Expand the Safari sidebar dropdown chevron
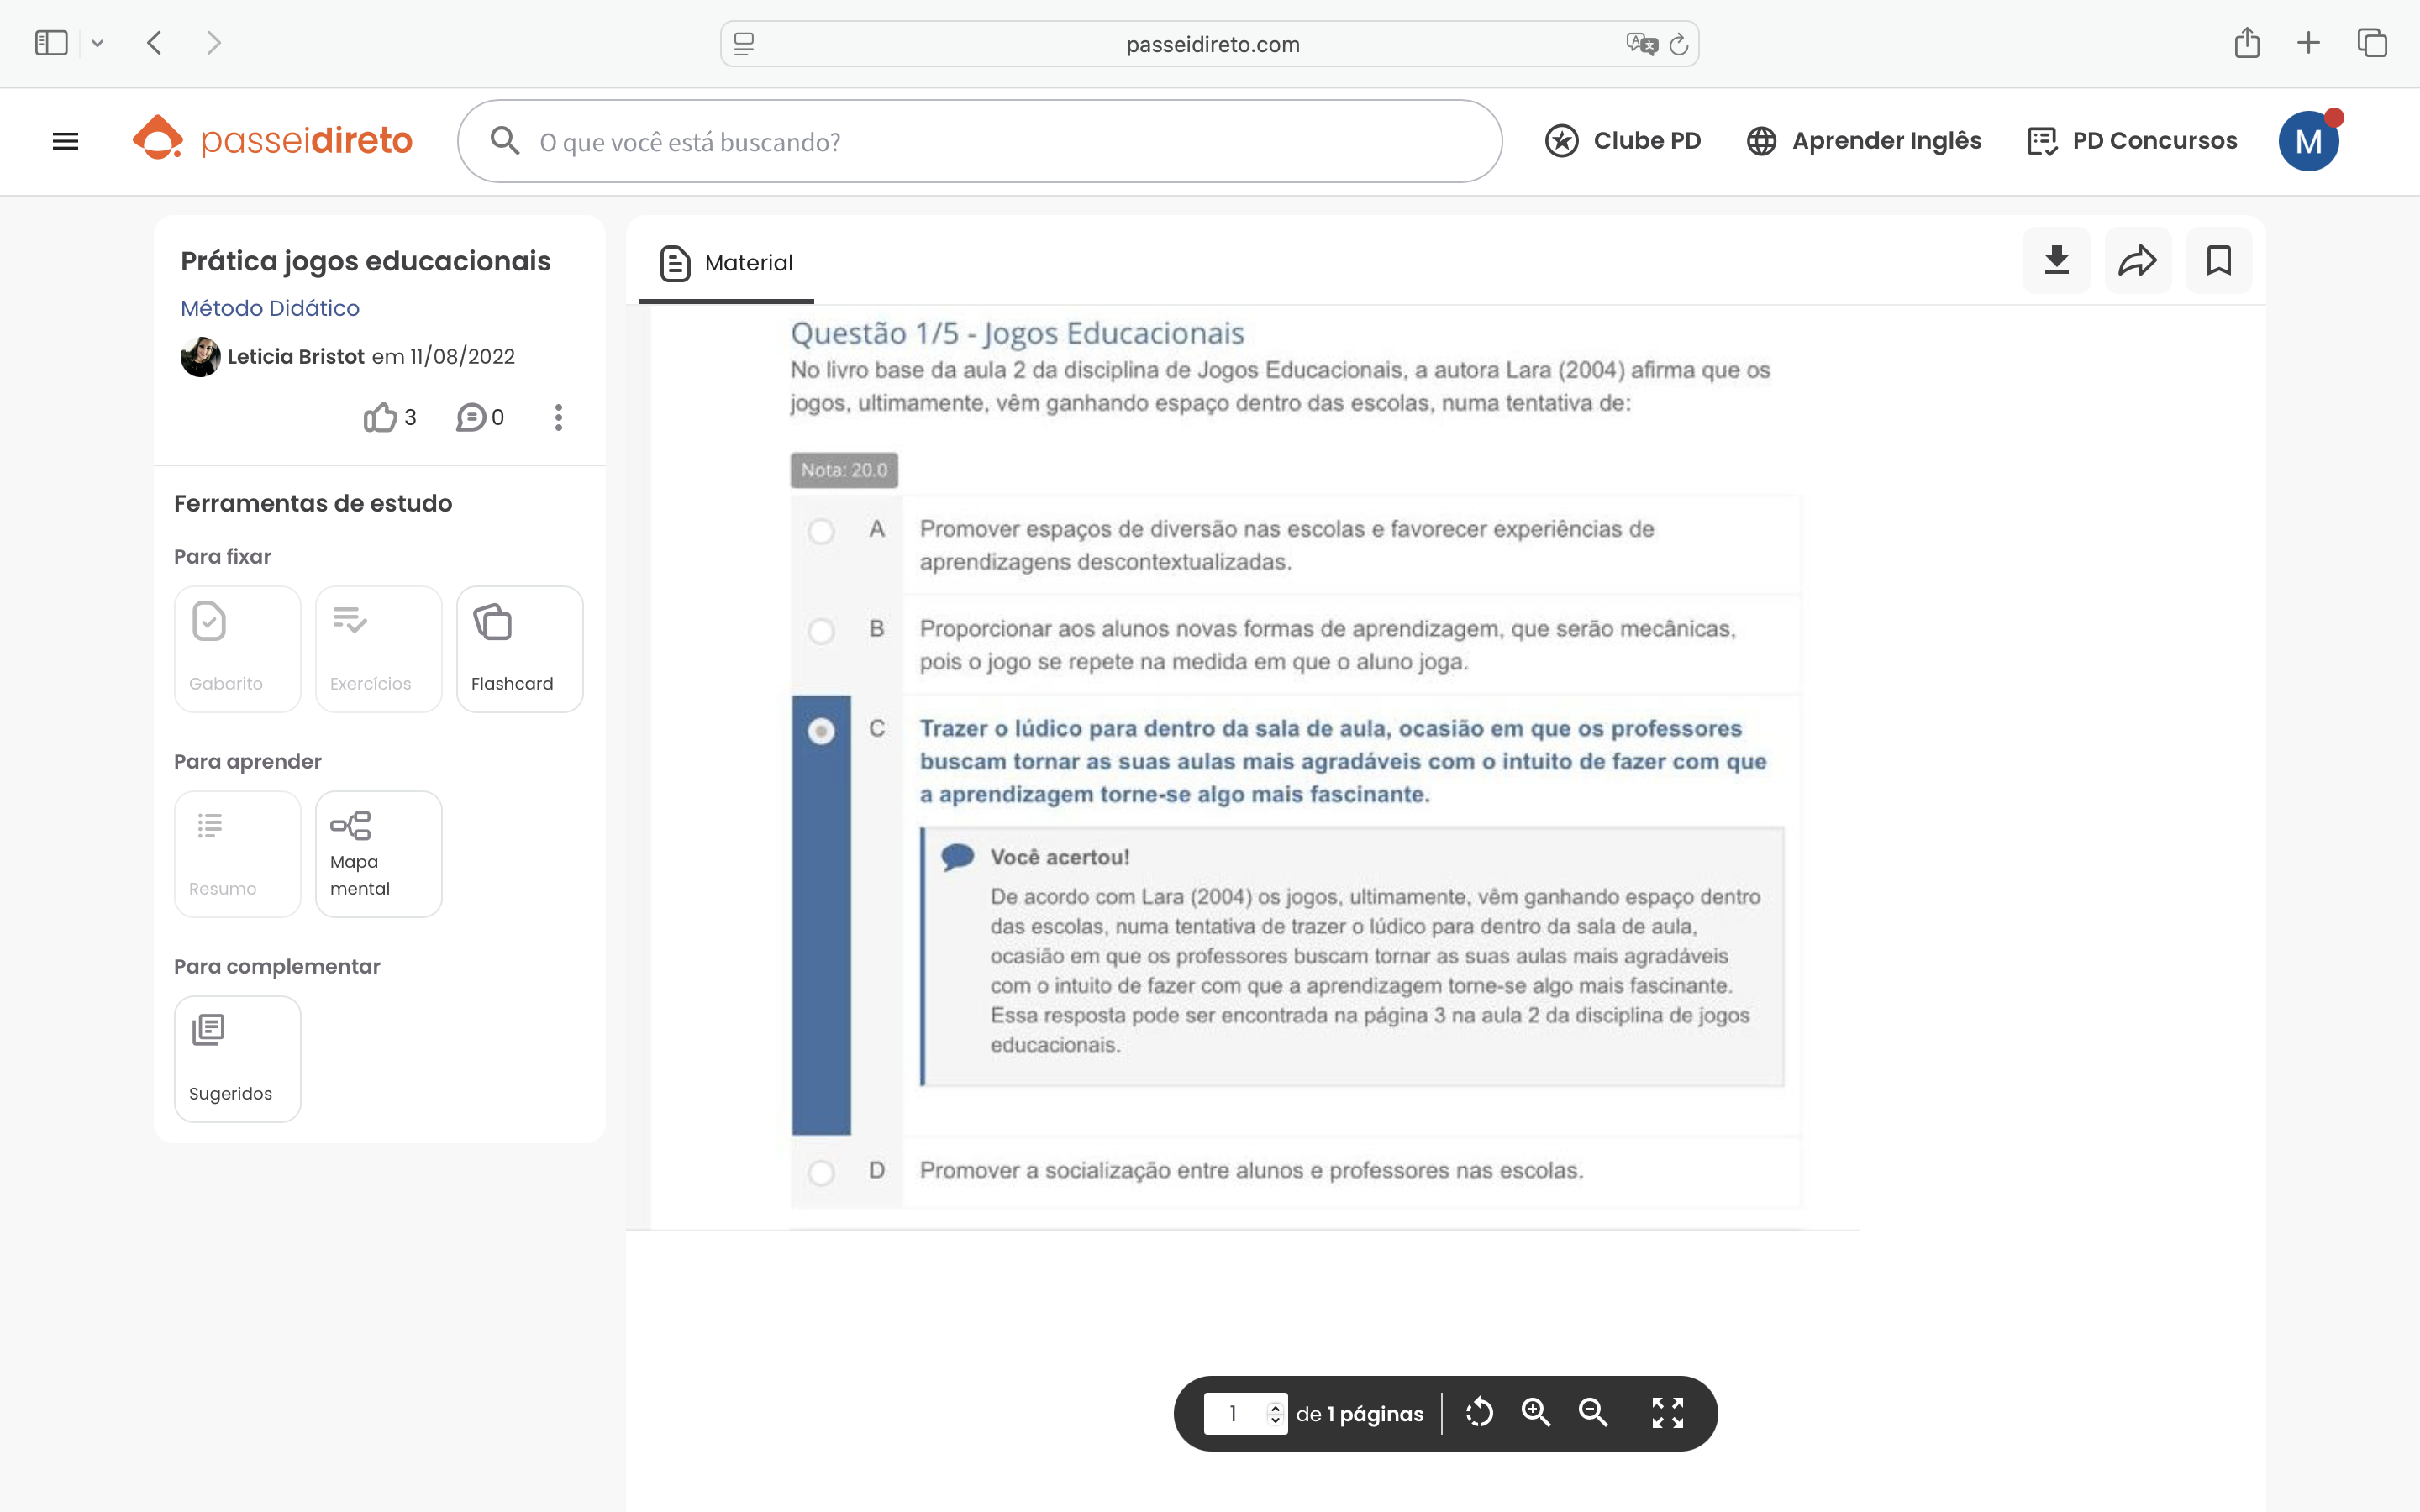This screenshot has width=2420, height=1512. [x=97, y=43]
